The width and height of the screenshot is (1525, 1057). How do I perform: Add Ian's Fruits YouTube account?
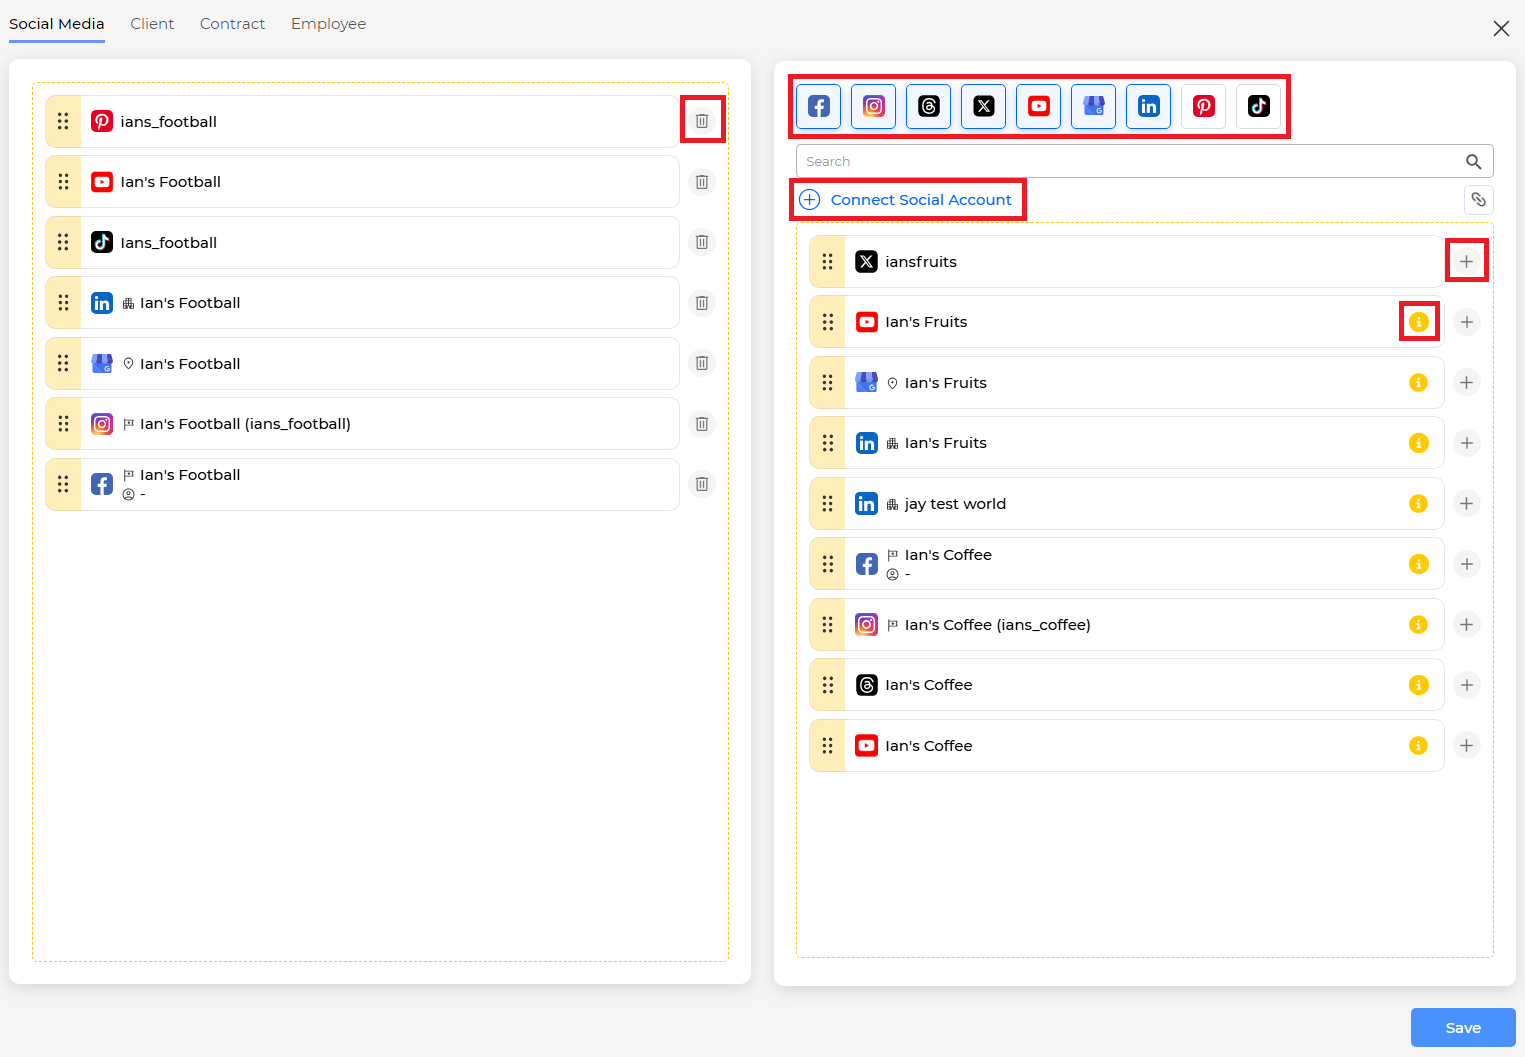1467,322
